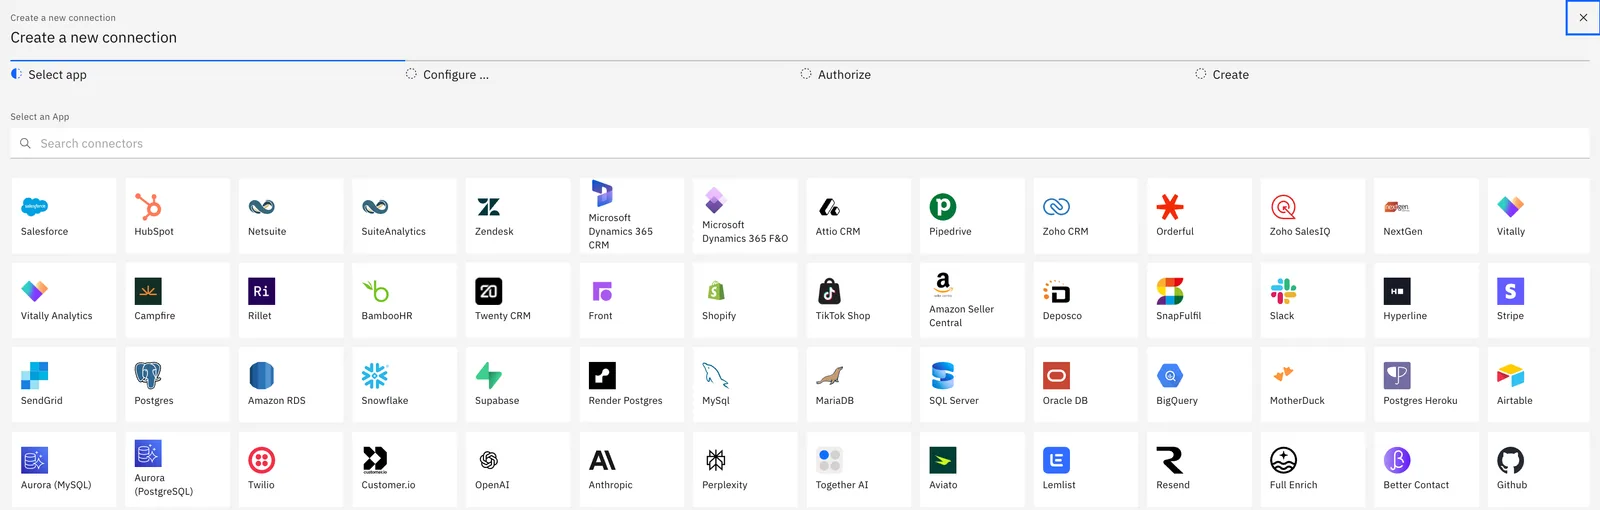
Task: Pick the Together AI icon
Action: pyautogui.click(x=830, y=460)
